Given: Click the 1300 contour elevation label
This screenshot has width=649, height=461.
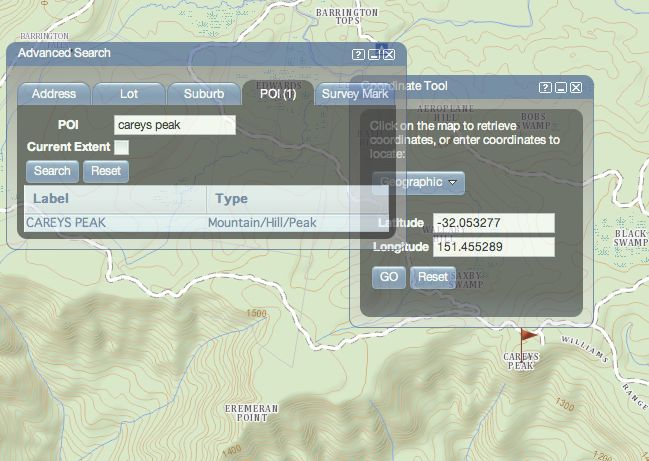Looking at the screenshot, I should (x=565, y=404).
